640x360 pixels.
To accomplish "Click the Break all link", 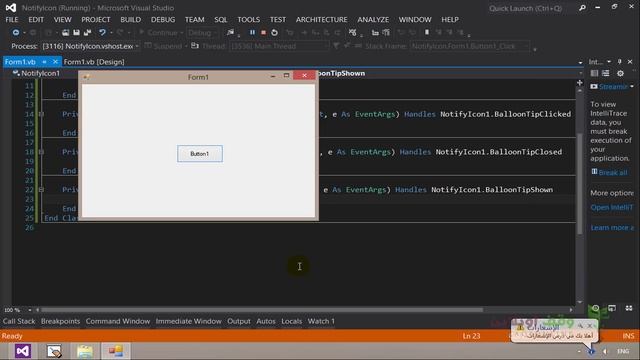I will (613, 173).
